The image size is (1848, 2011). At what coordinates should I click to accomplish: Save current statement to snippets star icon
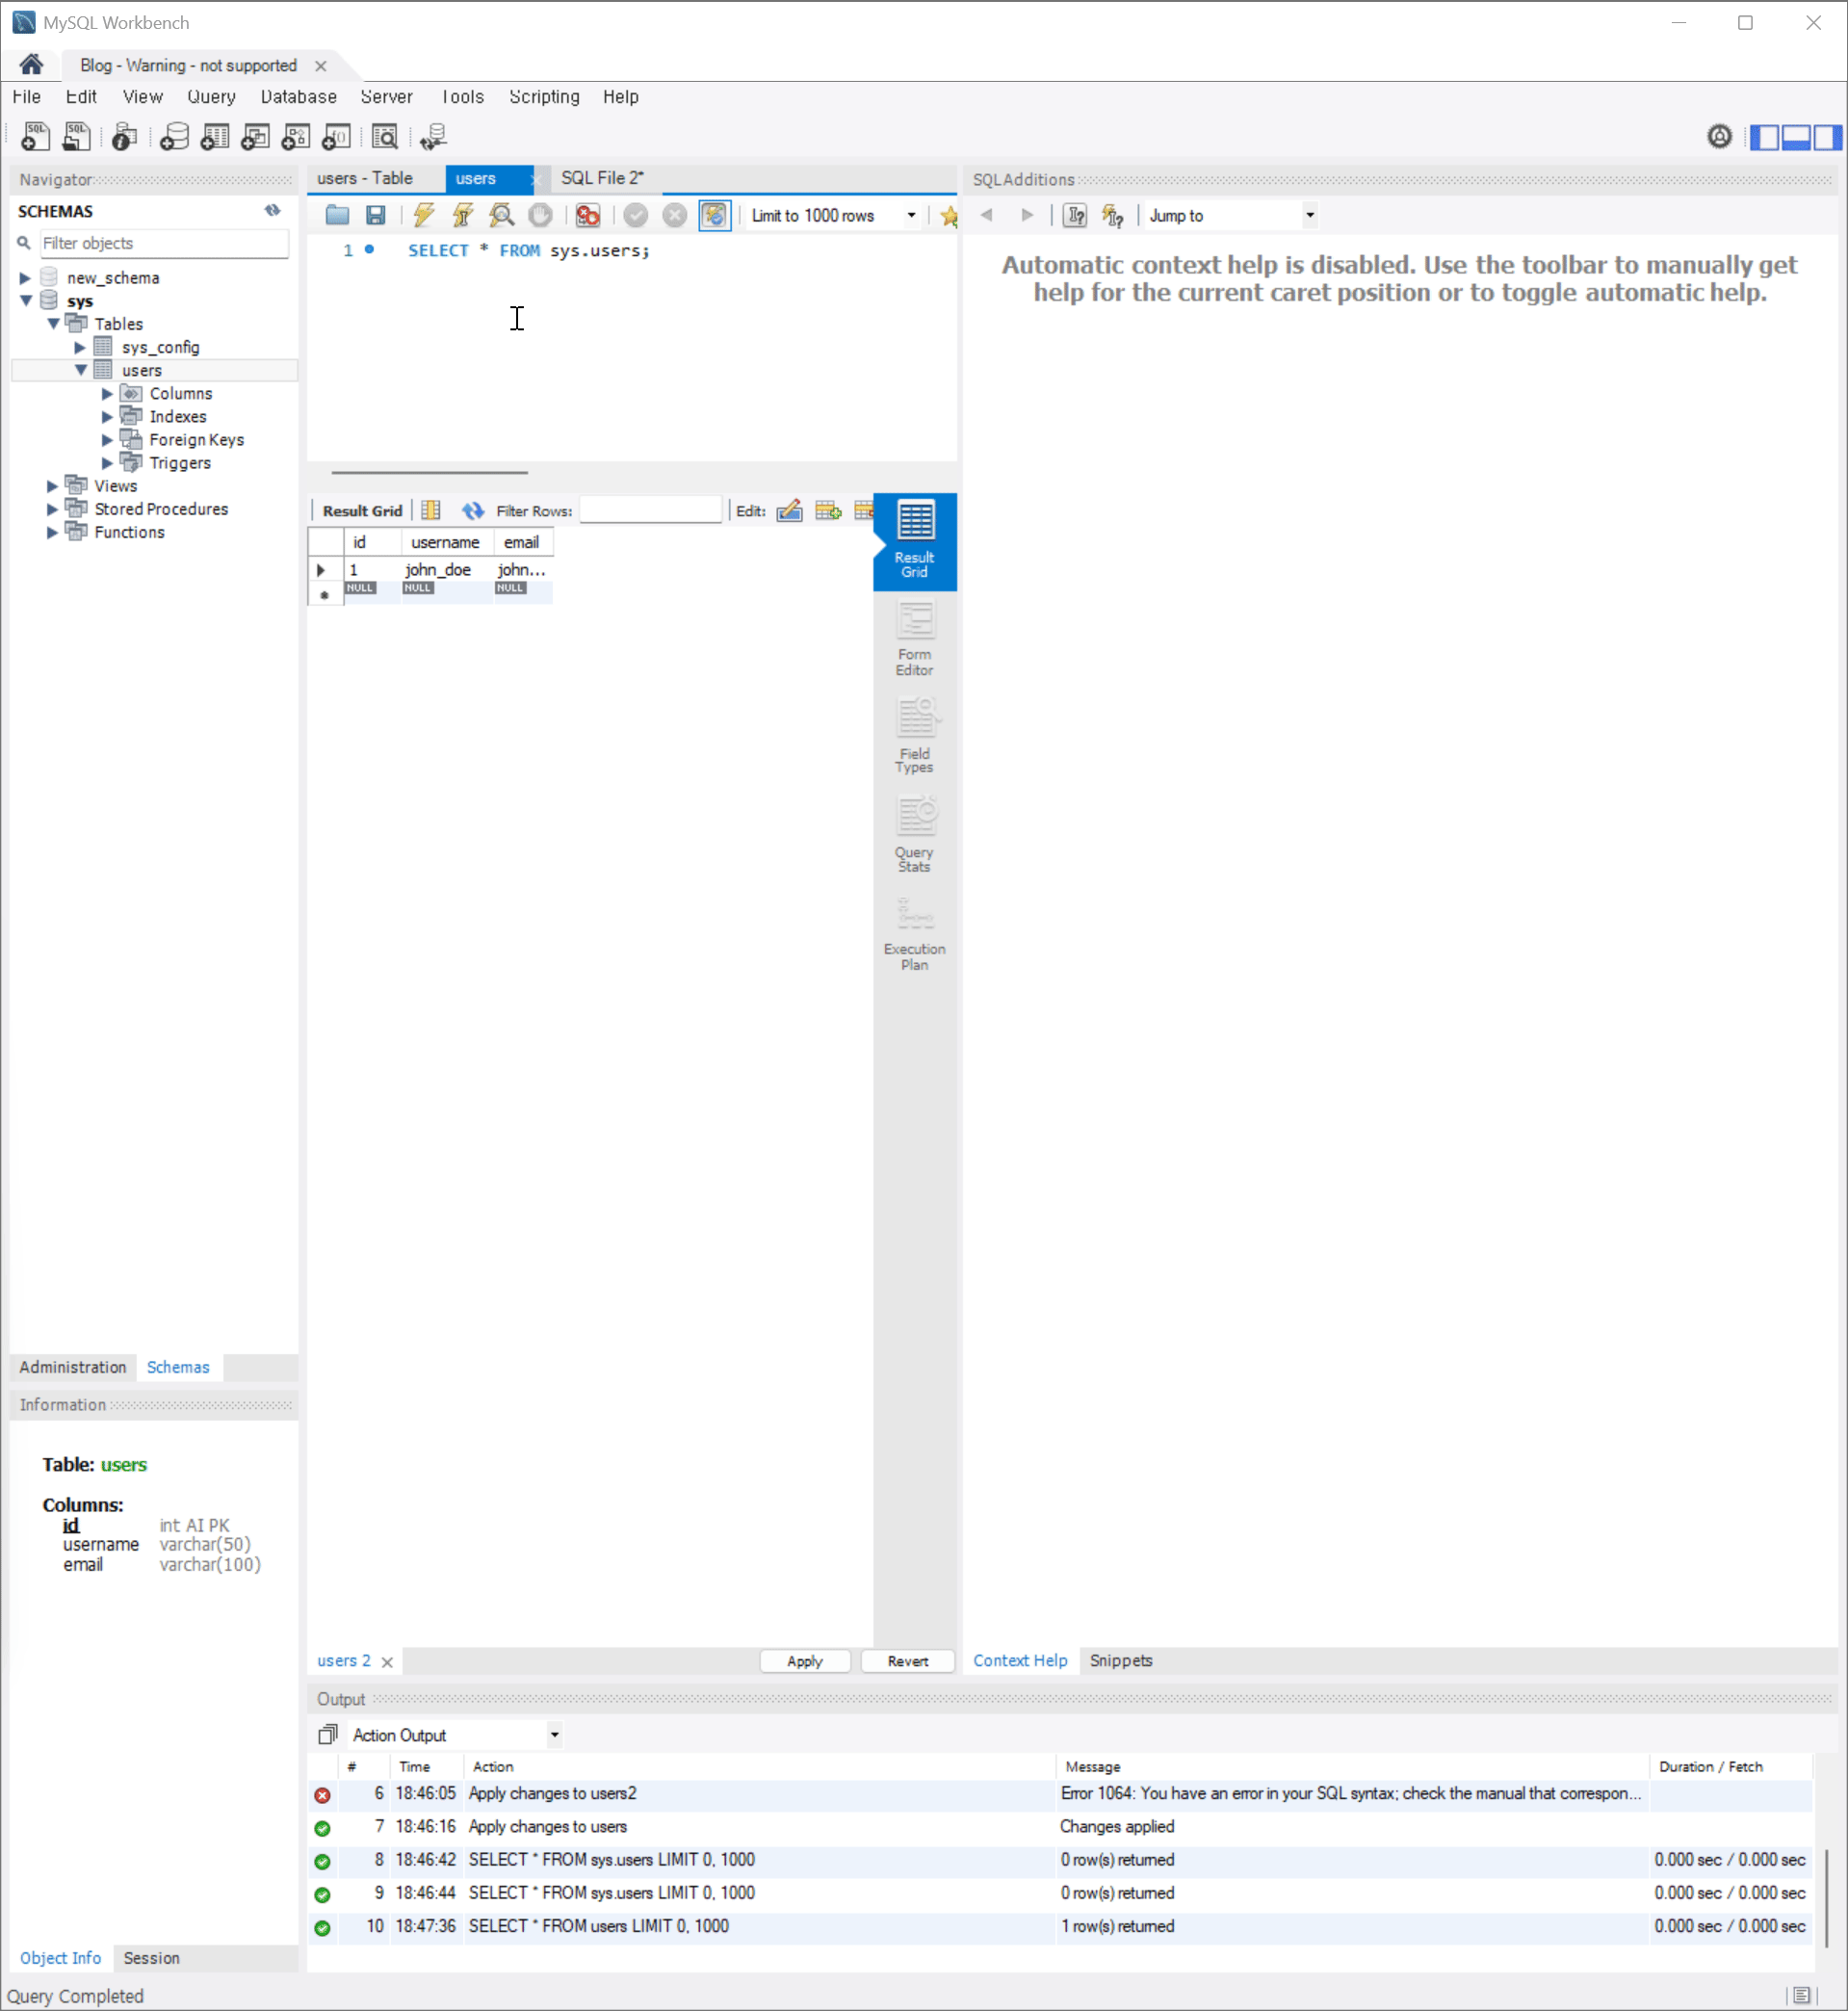(949, 215)
